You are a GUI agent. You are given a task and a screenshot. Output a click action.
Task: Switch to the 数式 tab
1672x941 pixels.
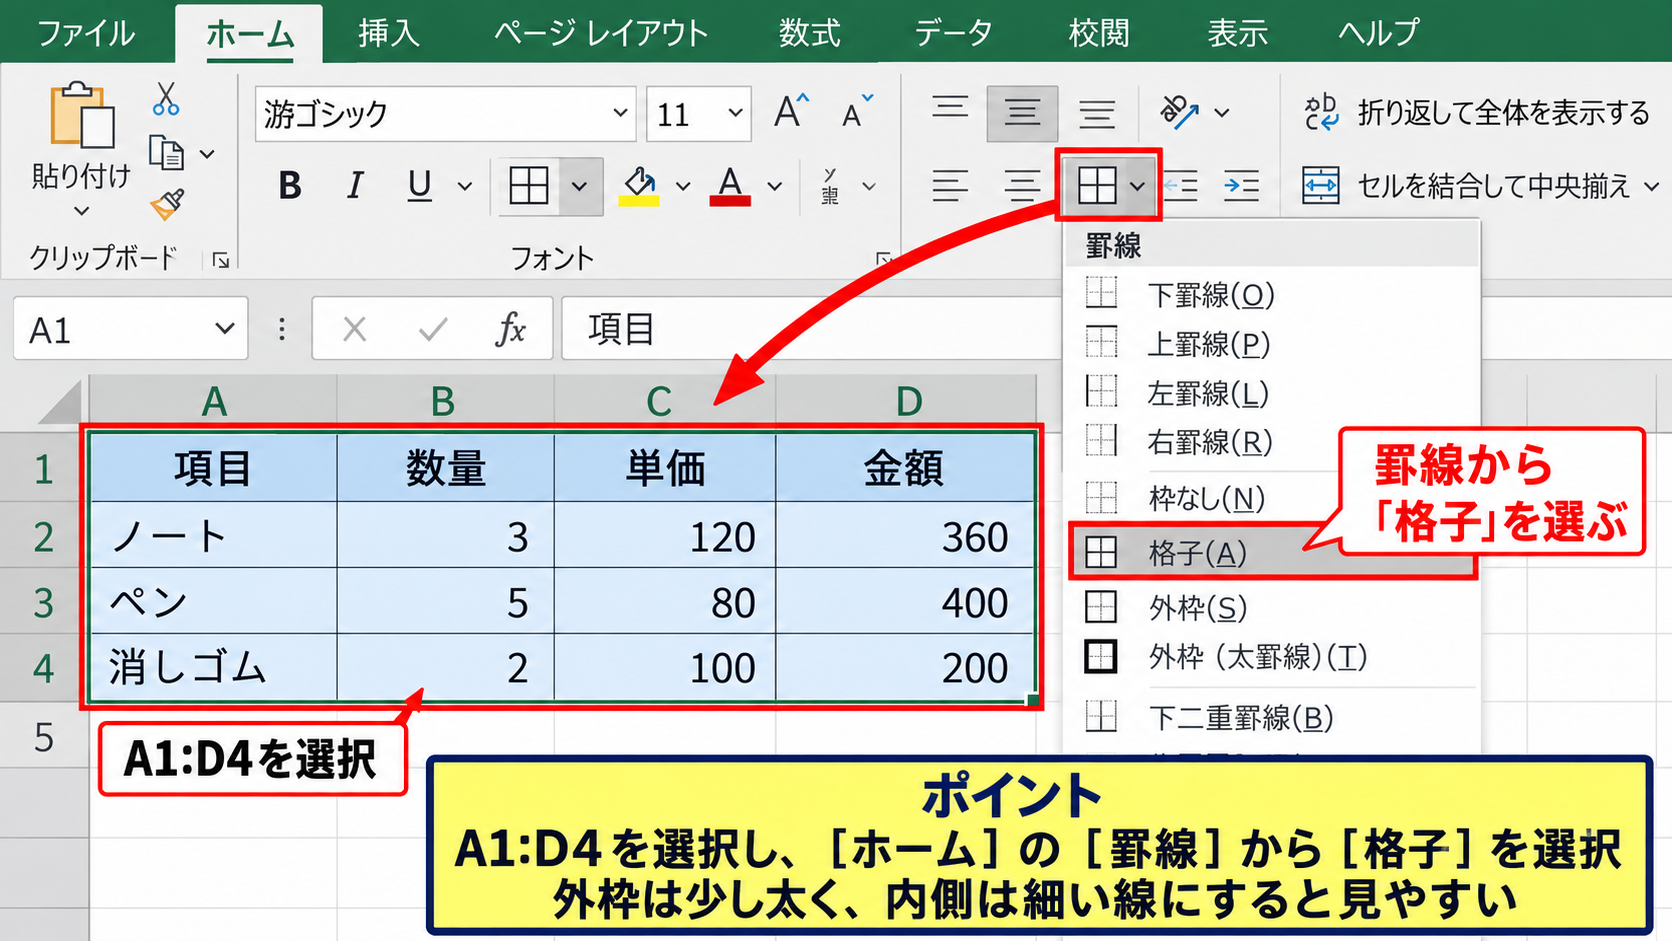tap(810, 33)
